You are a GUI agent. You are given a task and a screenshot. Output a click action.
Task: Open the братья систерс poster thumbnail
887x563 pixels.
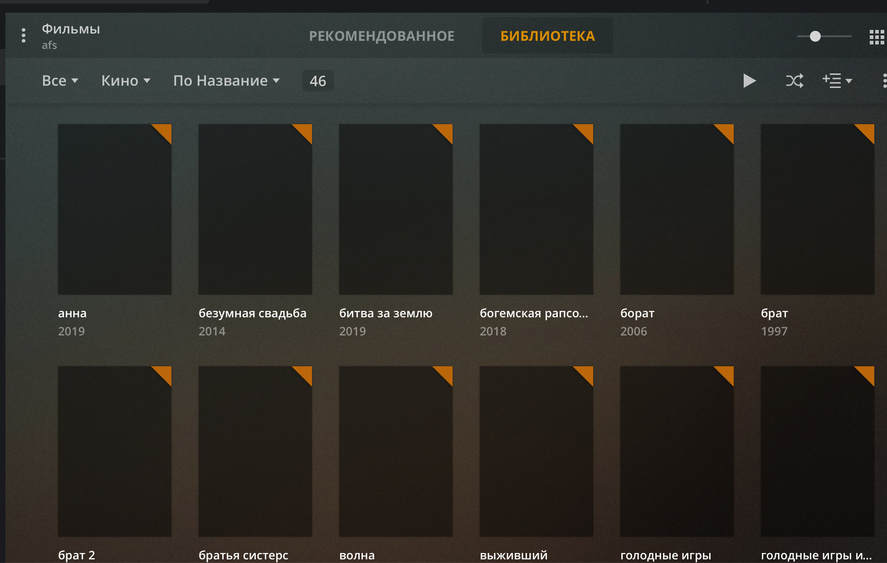click(255, 451)
